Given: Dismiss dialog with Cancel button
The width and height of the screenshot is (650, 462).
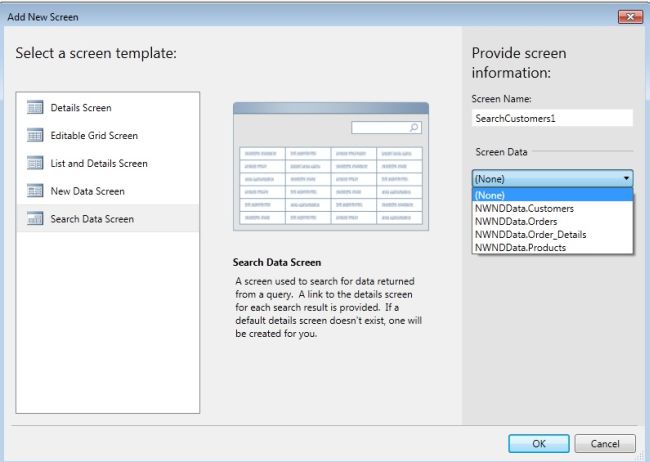Looking at the screenshot, I should (x=605, y=443).
